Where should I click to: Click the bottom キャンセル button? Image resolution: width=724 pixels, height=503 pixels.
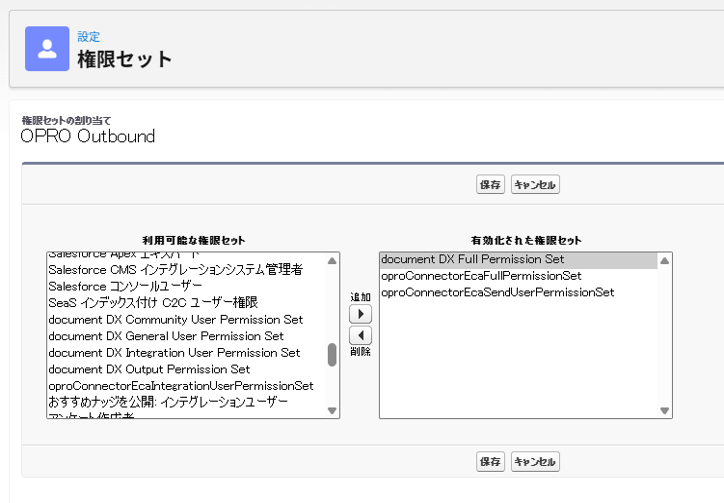pos(535,461)
